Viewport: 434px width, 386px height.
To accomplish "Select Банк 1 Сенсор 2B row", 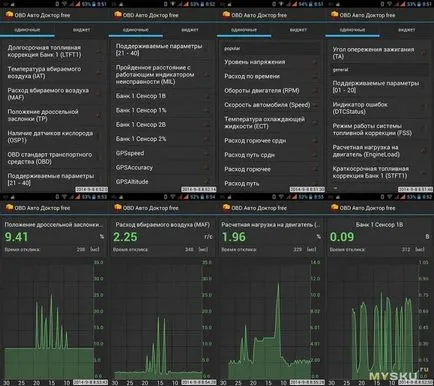I will tap(163, 125).
